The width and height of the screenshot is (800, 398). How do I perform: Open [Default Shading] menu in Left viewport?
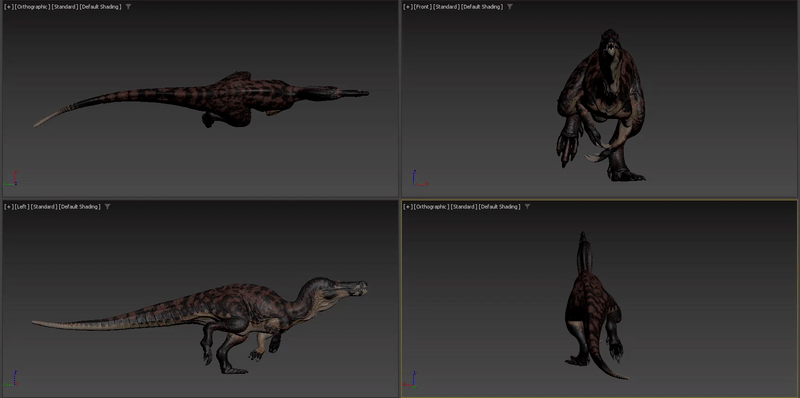(79, 207)
